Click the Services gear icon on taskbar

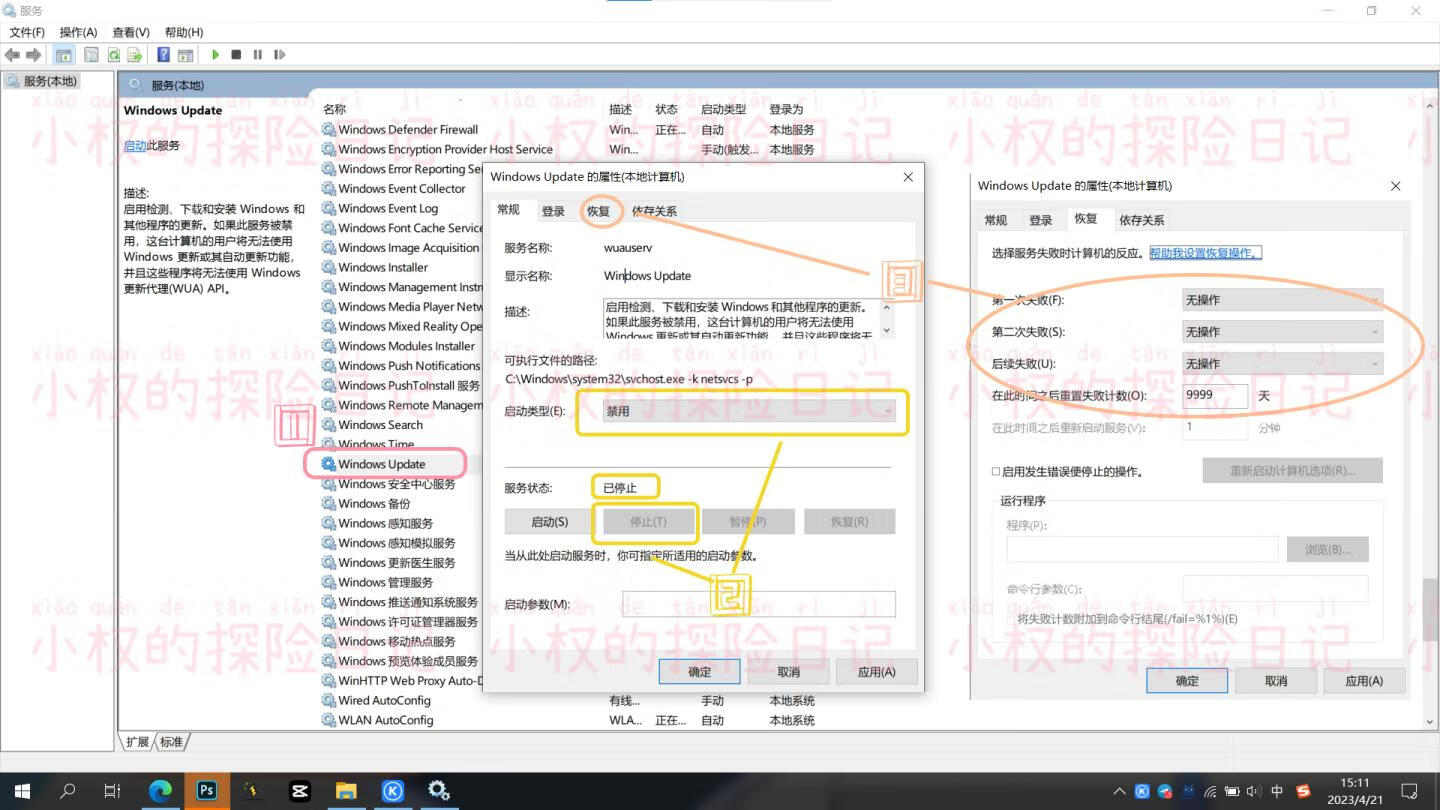point(438,791)
